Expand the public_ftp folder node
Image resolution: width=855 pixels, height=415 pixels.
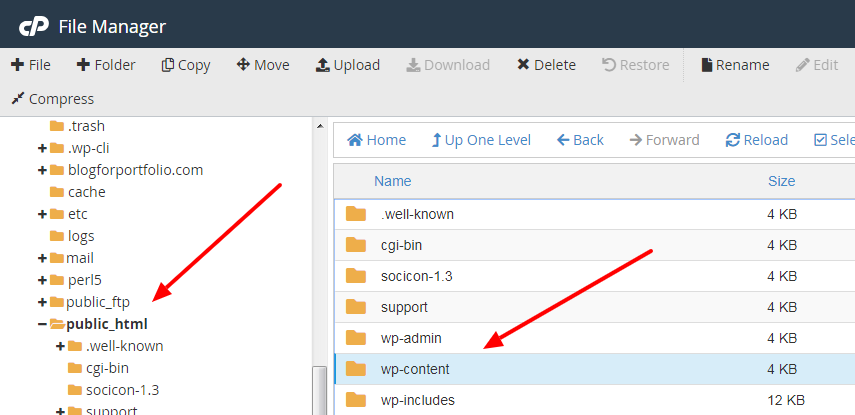42,302
